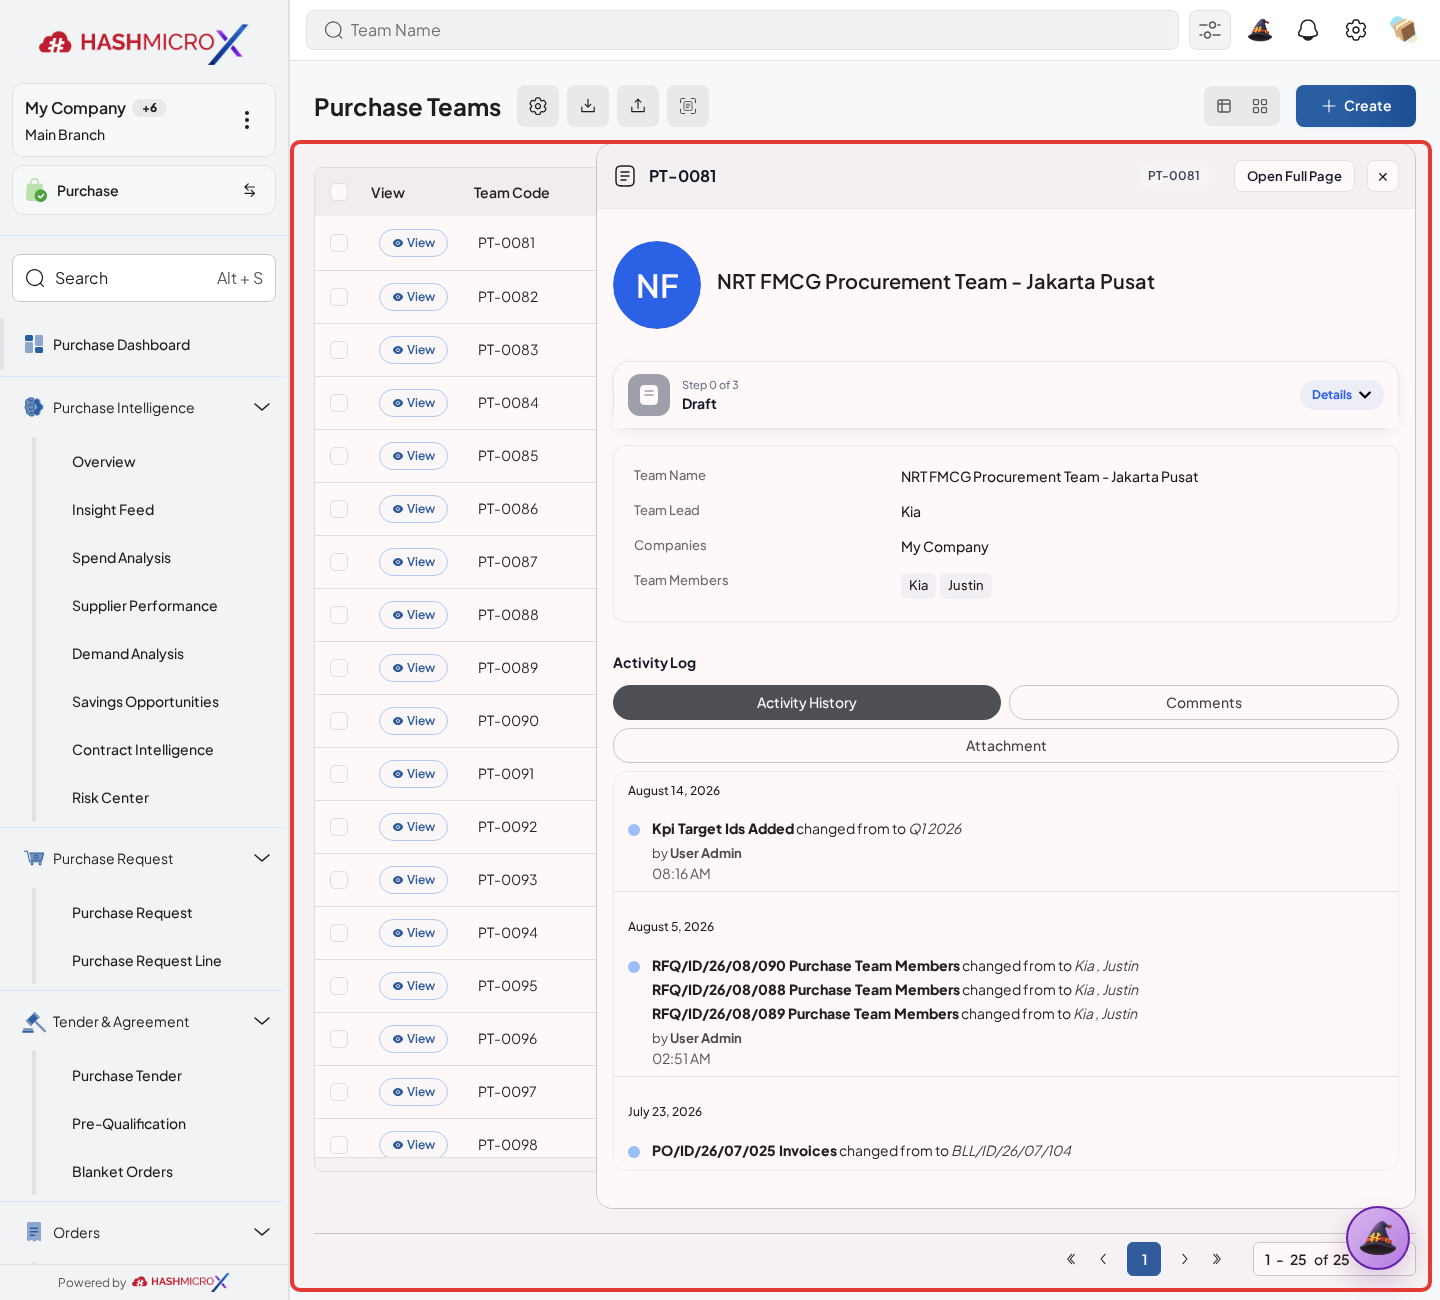1440x1300 pixels.
Task: Collapse the Tender & Agreement section
Action: click(262, 1021)
